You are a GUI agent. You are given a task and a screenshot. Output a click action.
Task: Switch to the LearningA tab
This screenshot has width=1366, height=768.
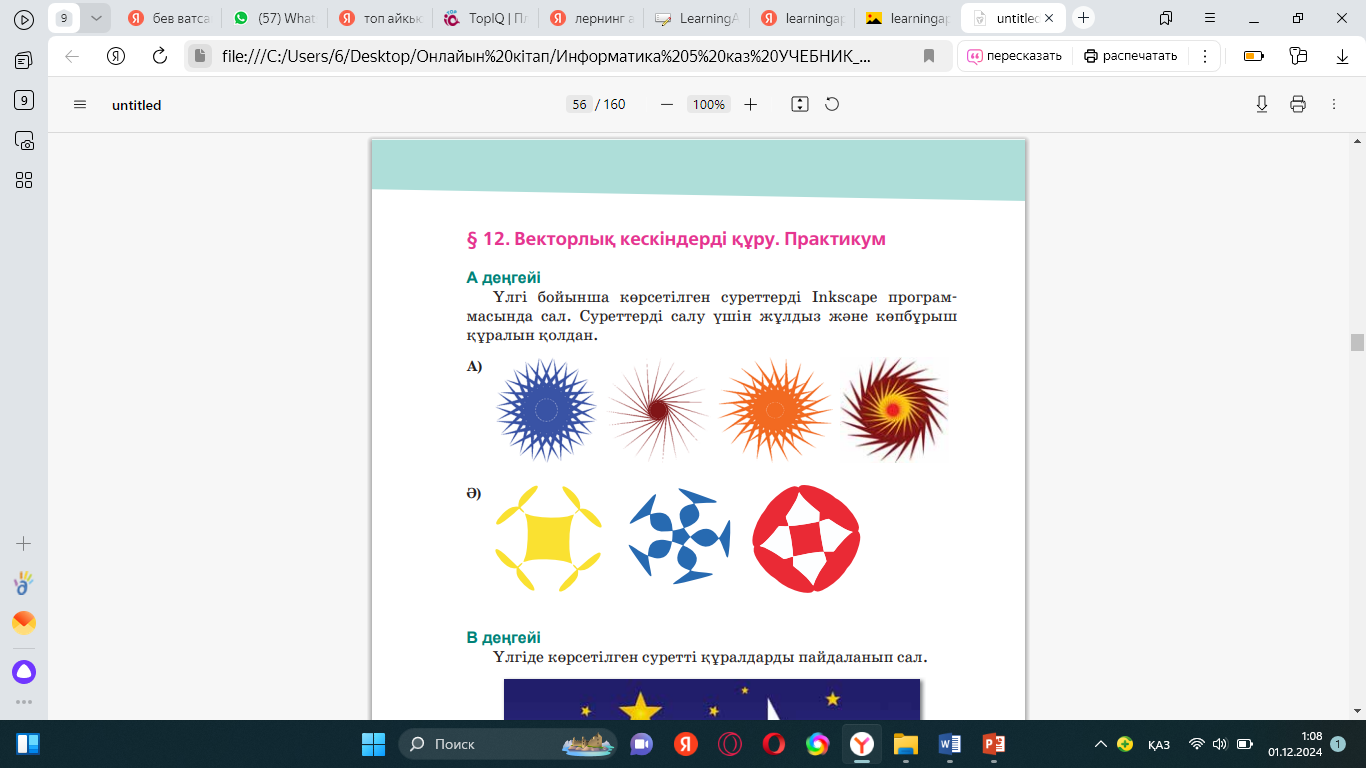(x=697, y=18)
